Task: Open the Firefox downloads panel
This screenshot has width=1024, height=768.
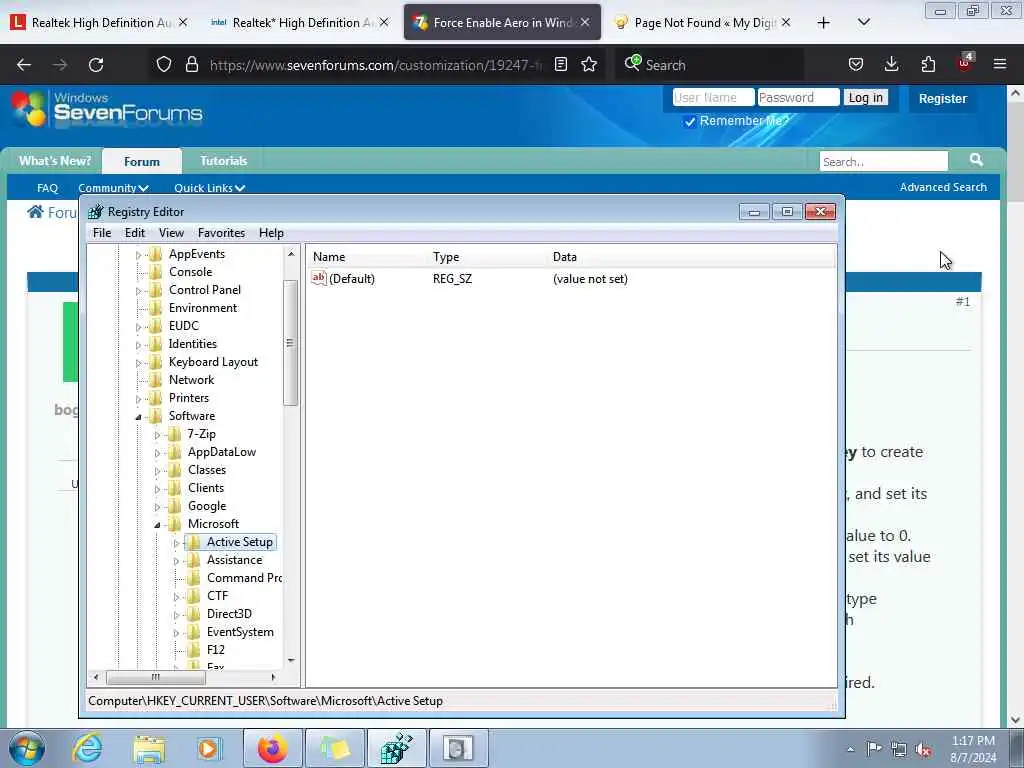Action: pyautogui.click(x=891, y=64)
